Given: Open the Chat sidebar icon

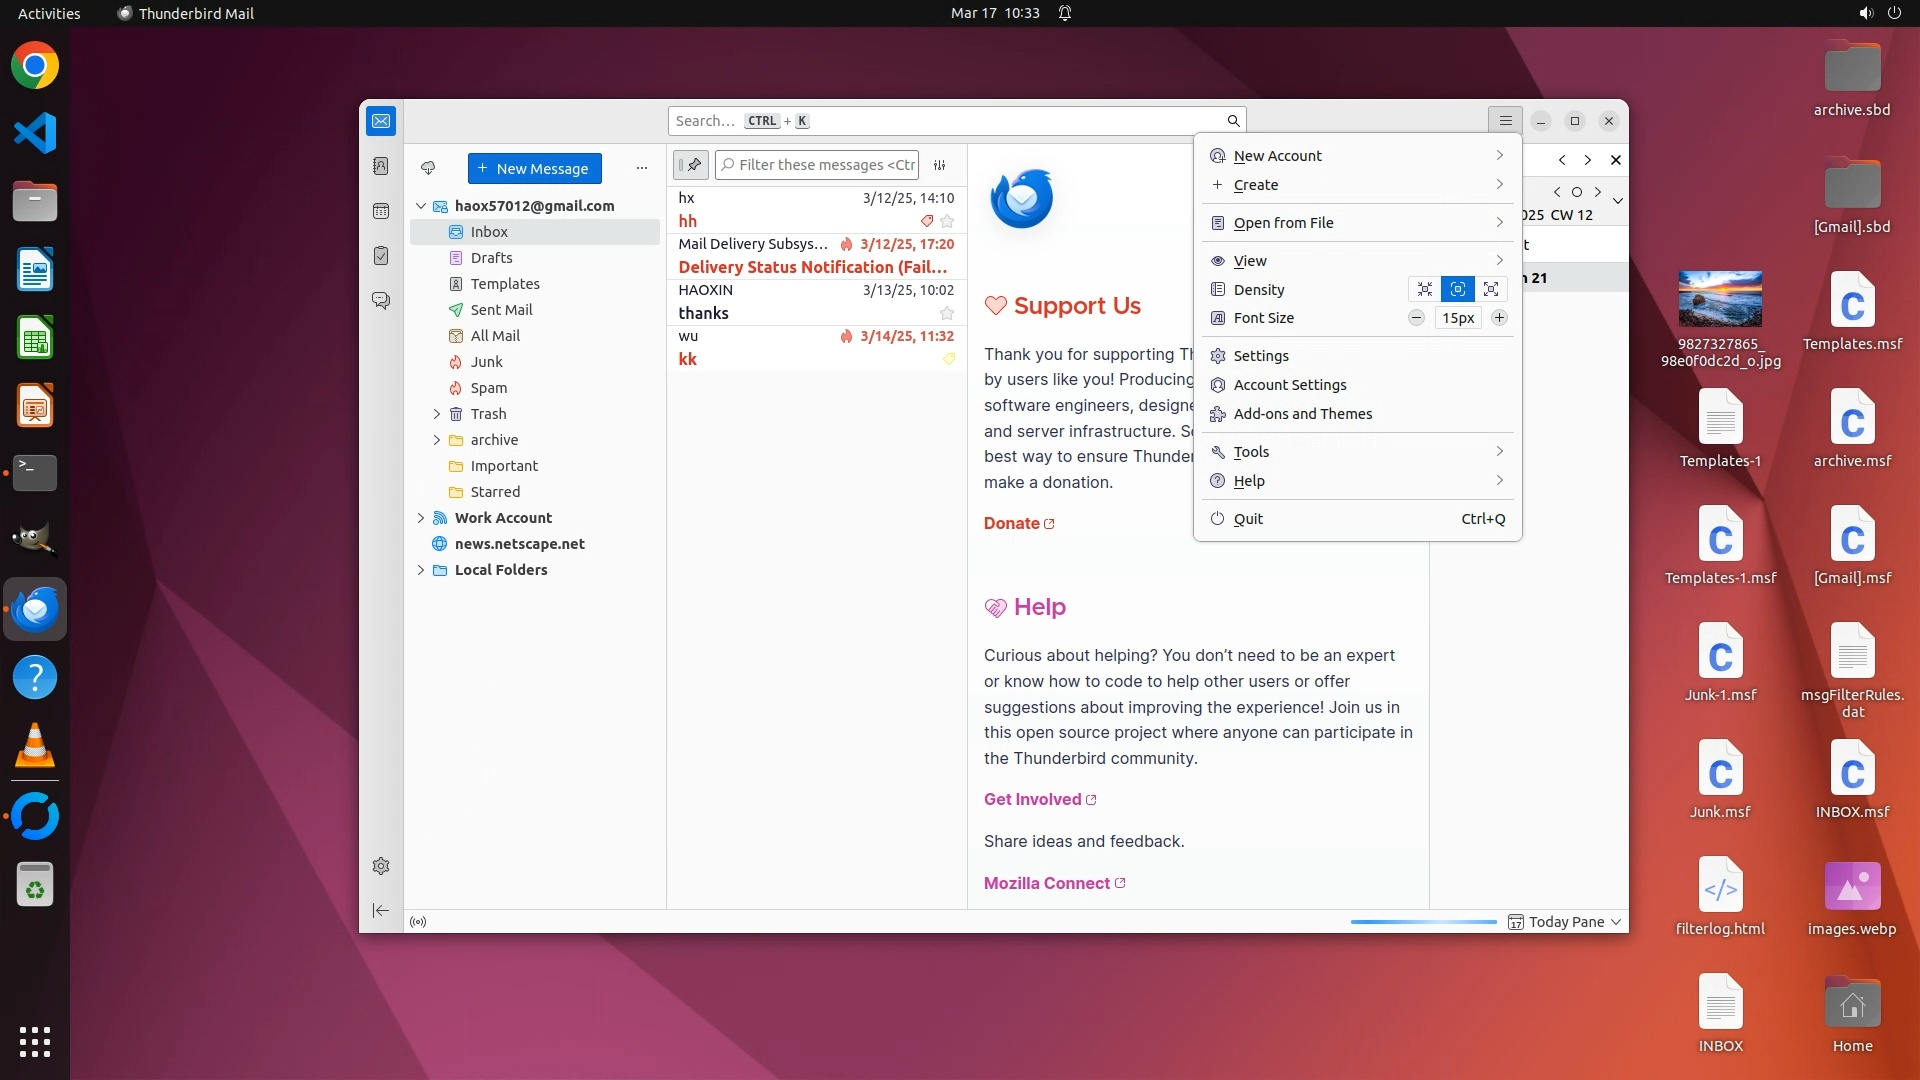Looking at the screenshot, I should tap(381, 300).
